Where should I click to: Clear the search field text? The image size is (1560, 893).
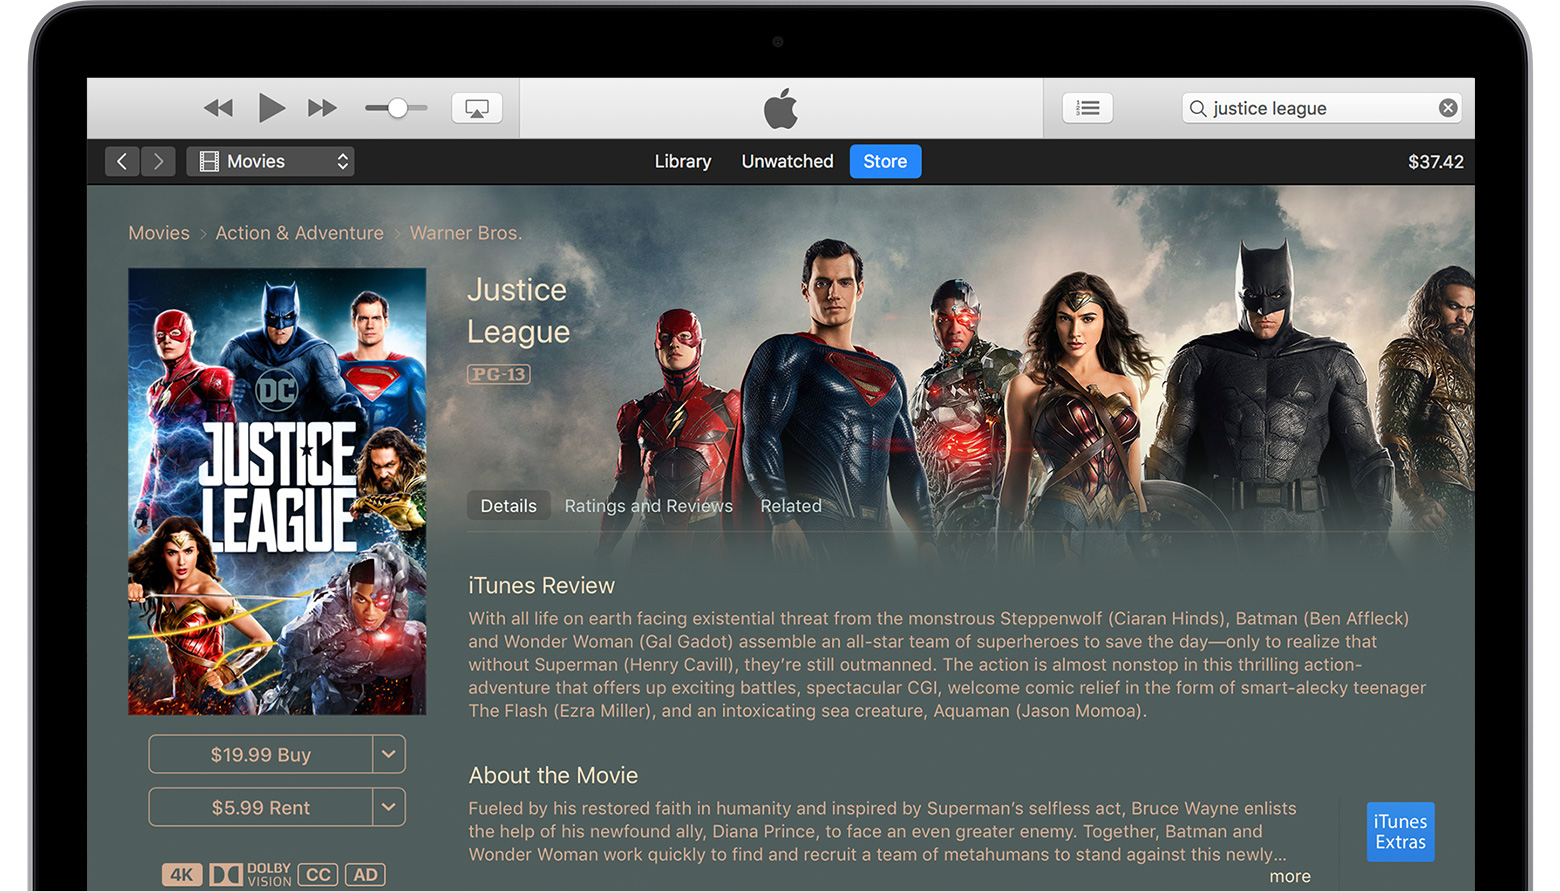(1447, 108)
